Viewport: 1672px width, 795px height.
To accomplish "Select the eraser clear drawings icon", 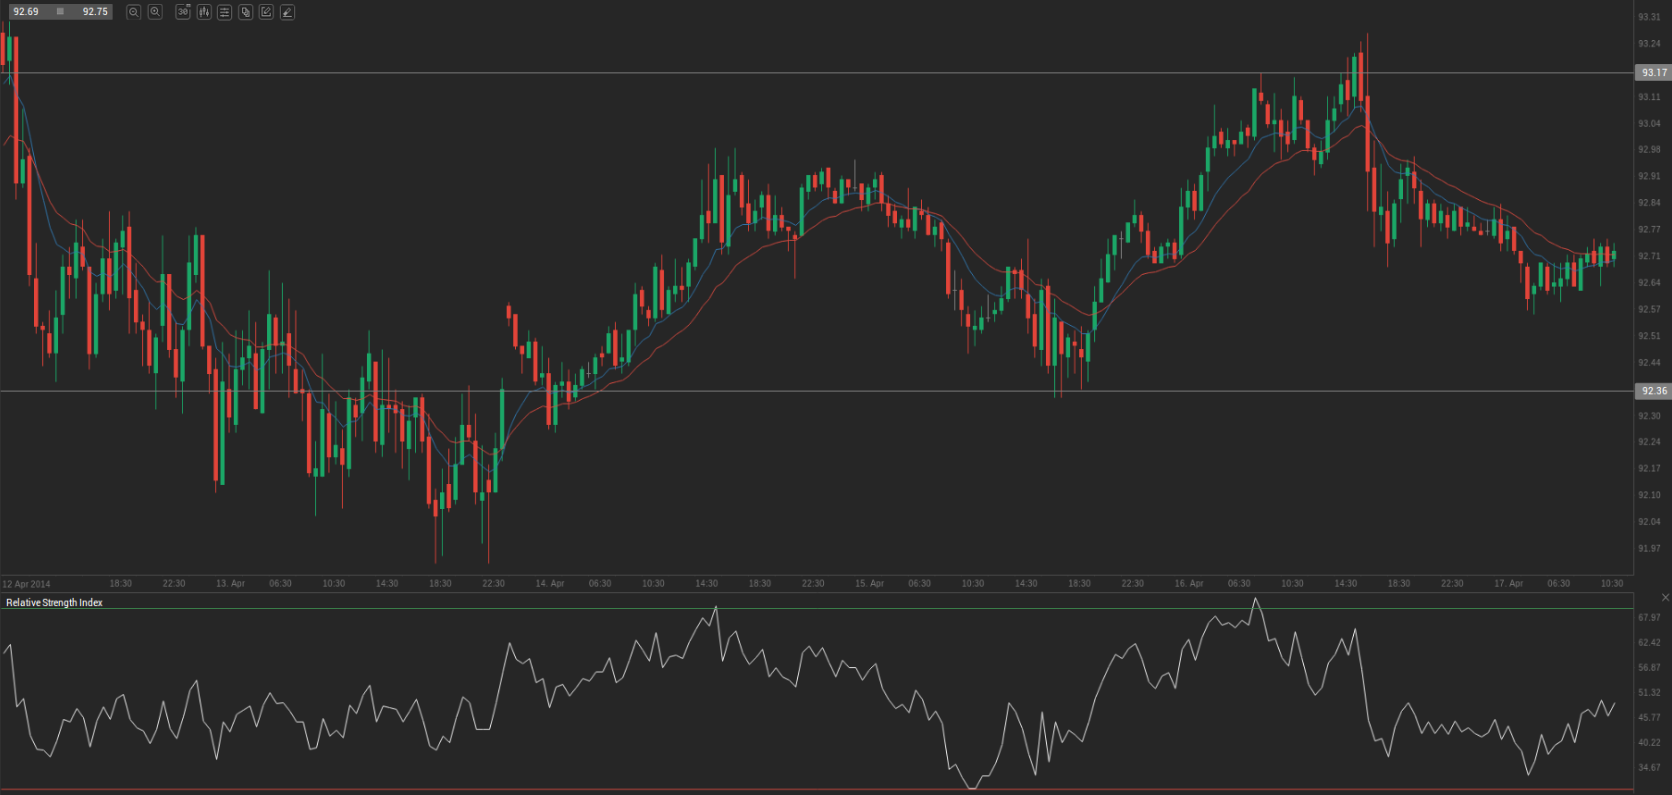I will coord(287,12).
